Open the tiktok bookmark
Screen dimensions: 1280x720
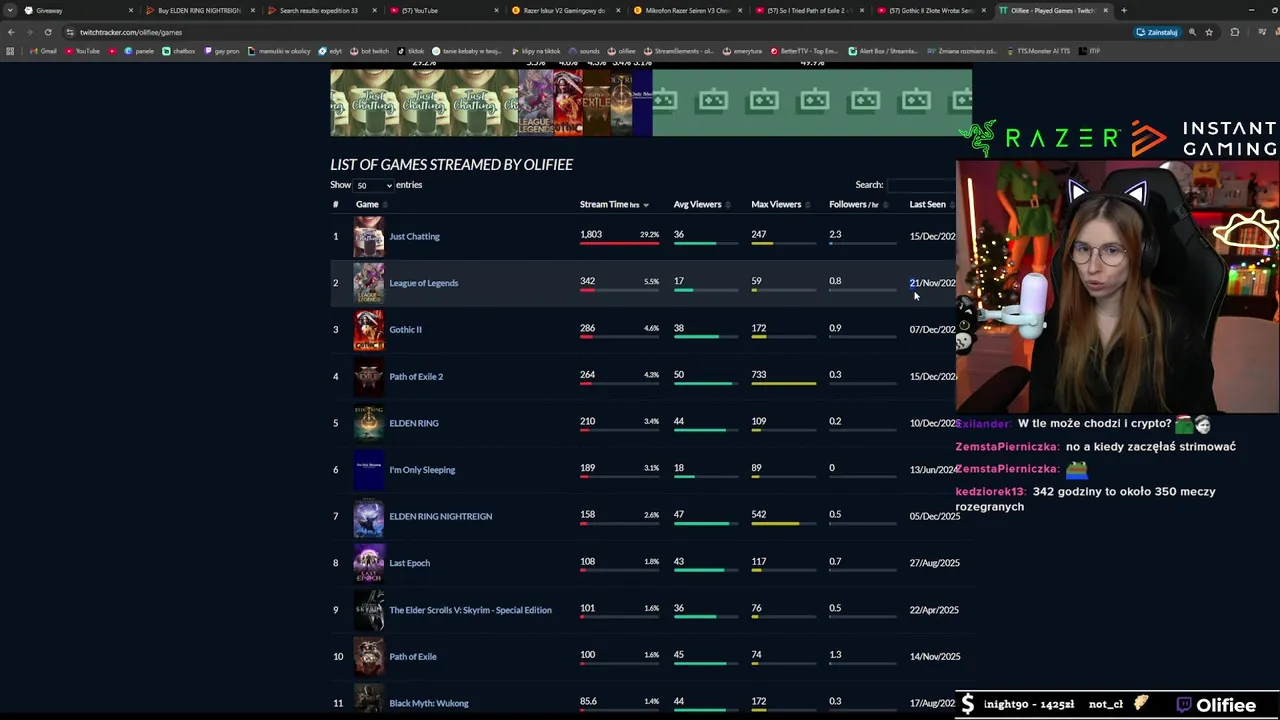coord(411,51)
